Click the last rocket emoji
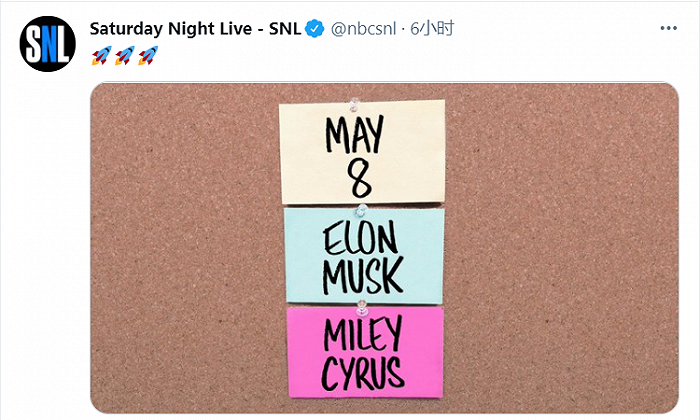700x420 pixels. 147,57
